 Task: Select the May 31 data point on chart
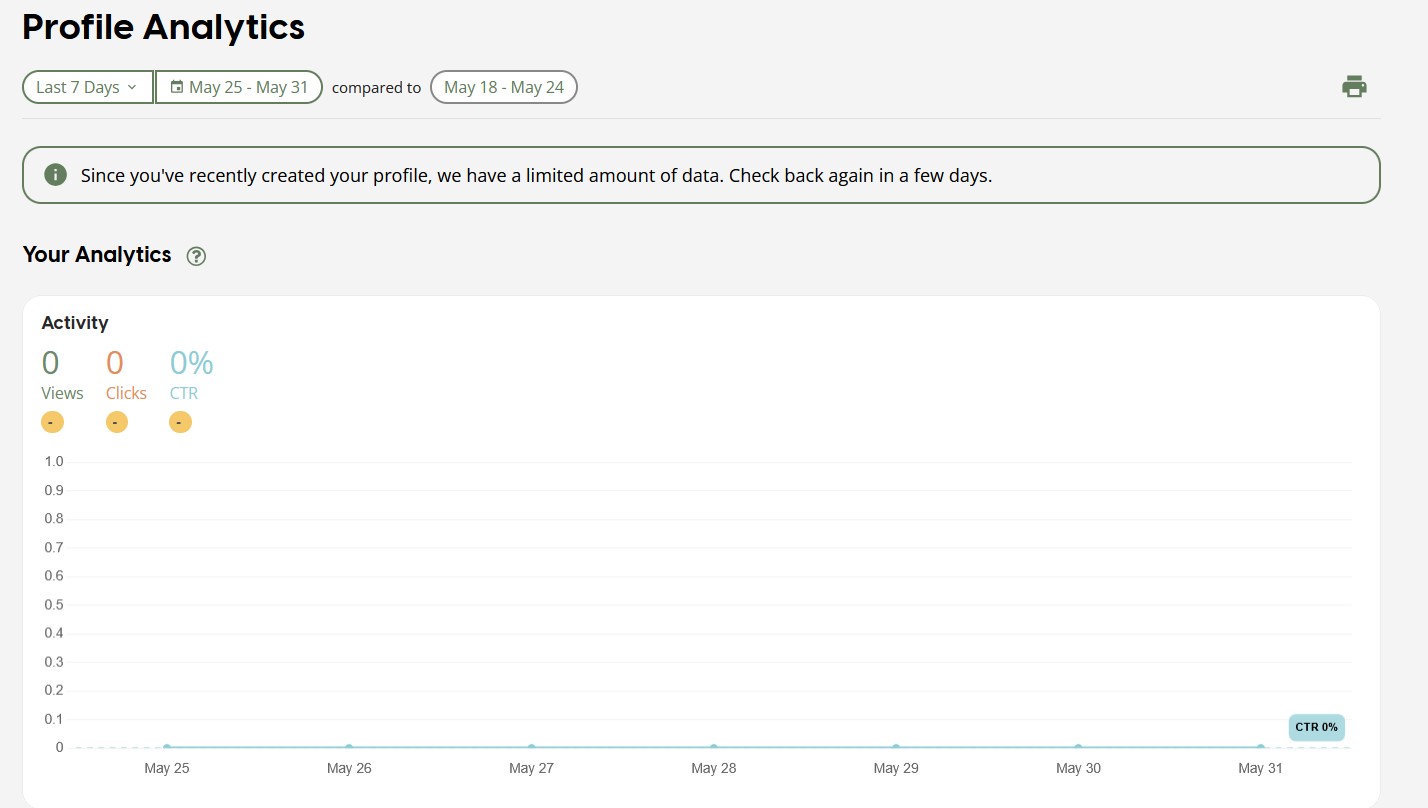coord(1260,747)
